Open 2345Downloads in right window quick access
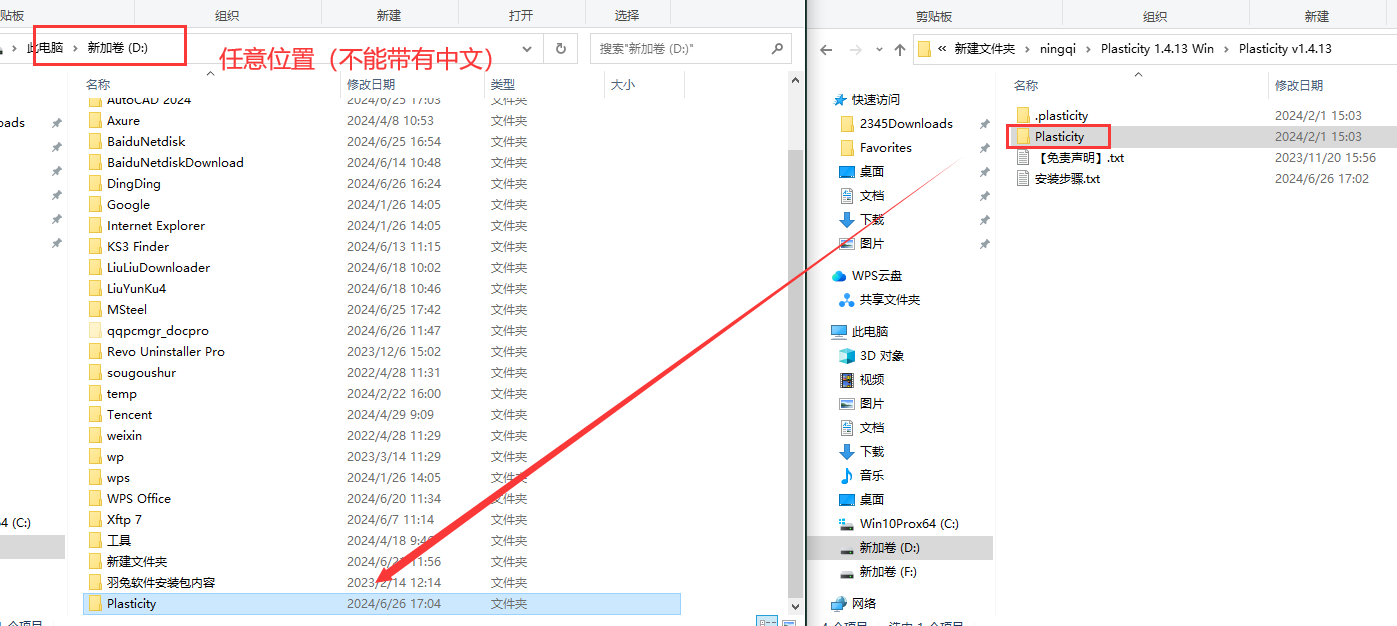This screenshot has width=1397, height=626. [906, 124]
